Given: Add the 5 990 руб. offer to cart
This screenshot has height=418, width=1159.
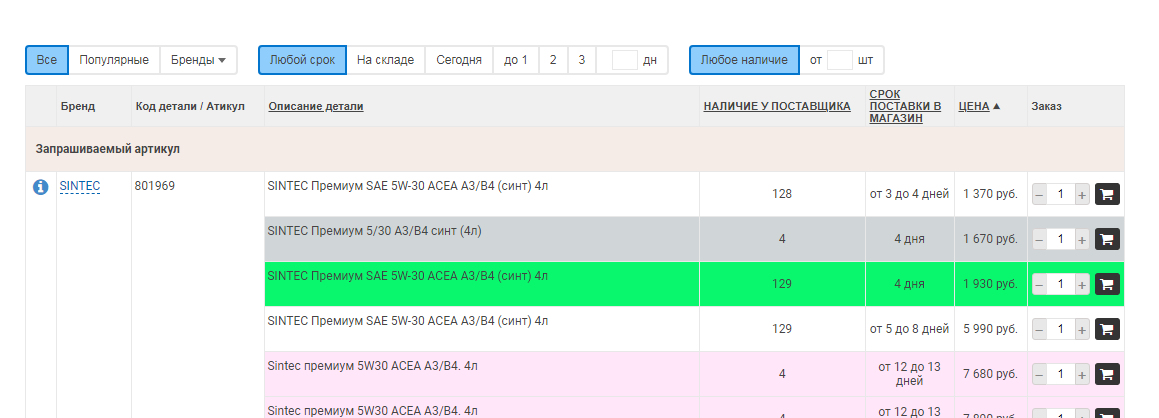Looking at the screenshot, I should [1107, 329].
